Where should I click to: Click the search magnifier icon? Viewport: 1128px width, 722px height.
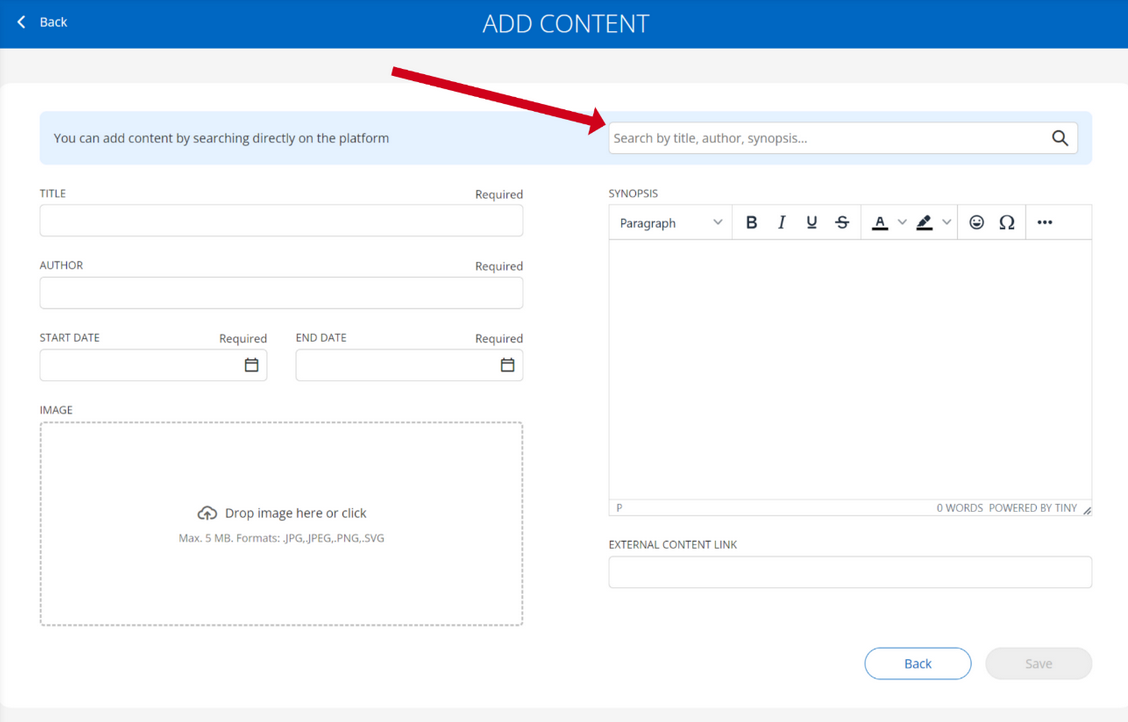pos(1060,138)
